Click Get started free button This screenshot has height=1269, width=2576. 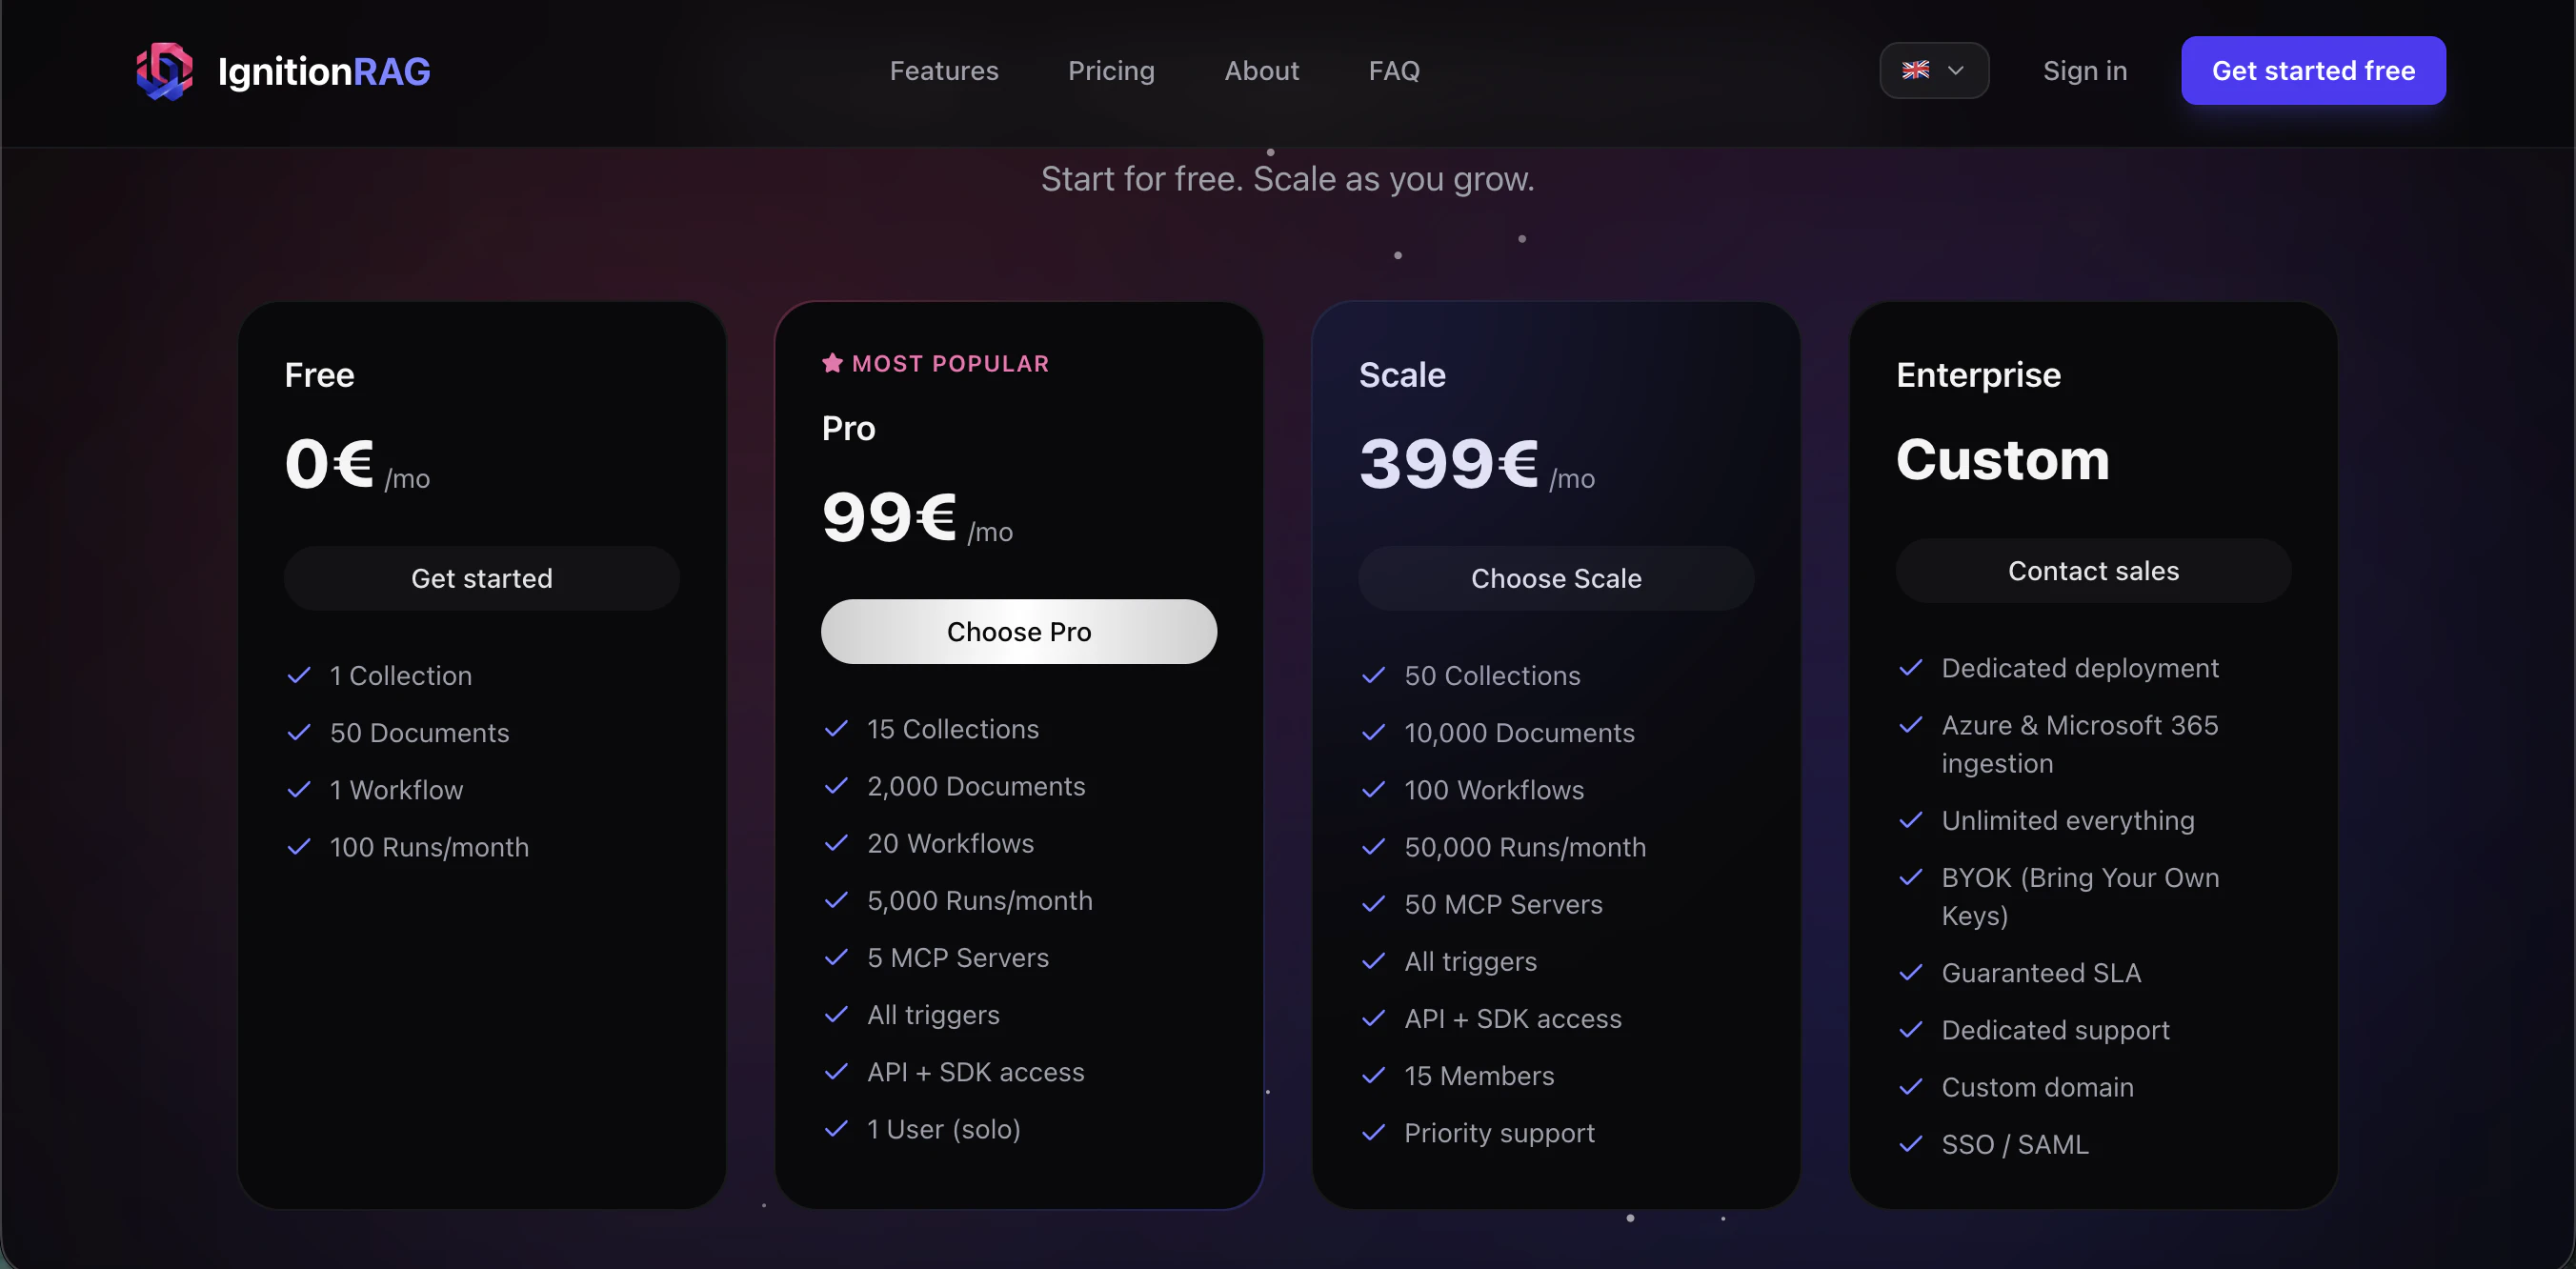click(2313, 70)
